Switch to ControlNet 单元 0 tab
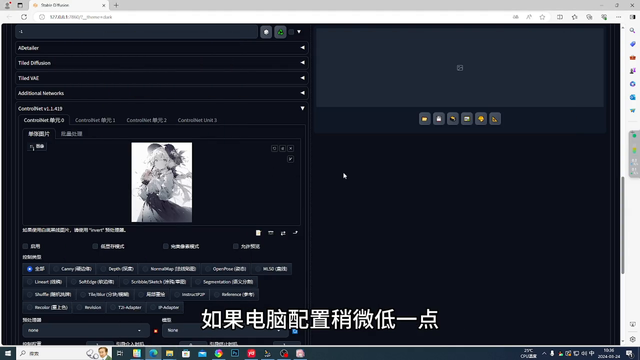The width and height of the screenshot is (640, 360). tap(44, 120)
